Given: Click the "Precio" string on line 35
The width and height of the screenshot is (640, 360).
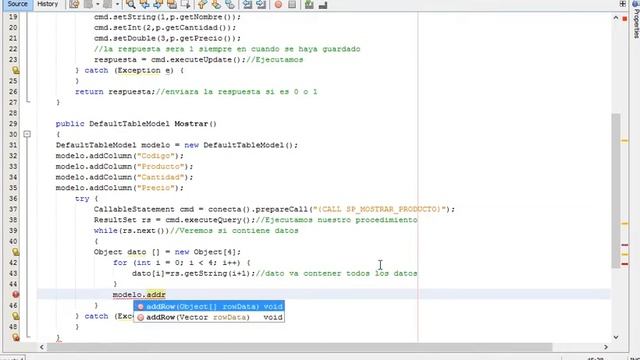Looking at the screenshot, I should pos(156,188).
